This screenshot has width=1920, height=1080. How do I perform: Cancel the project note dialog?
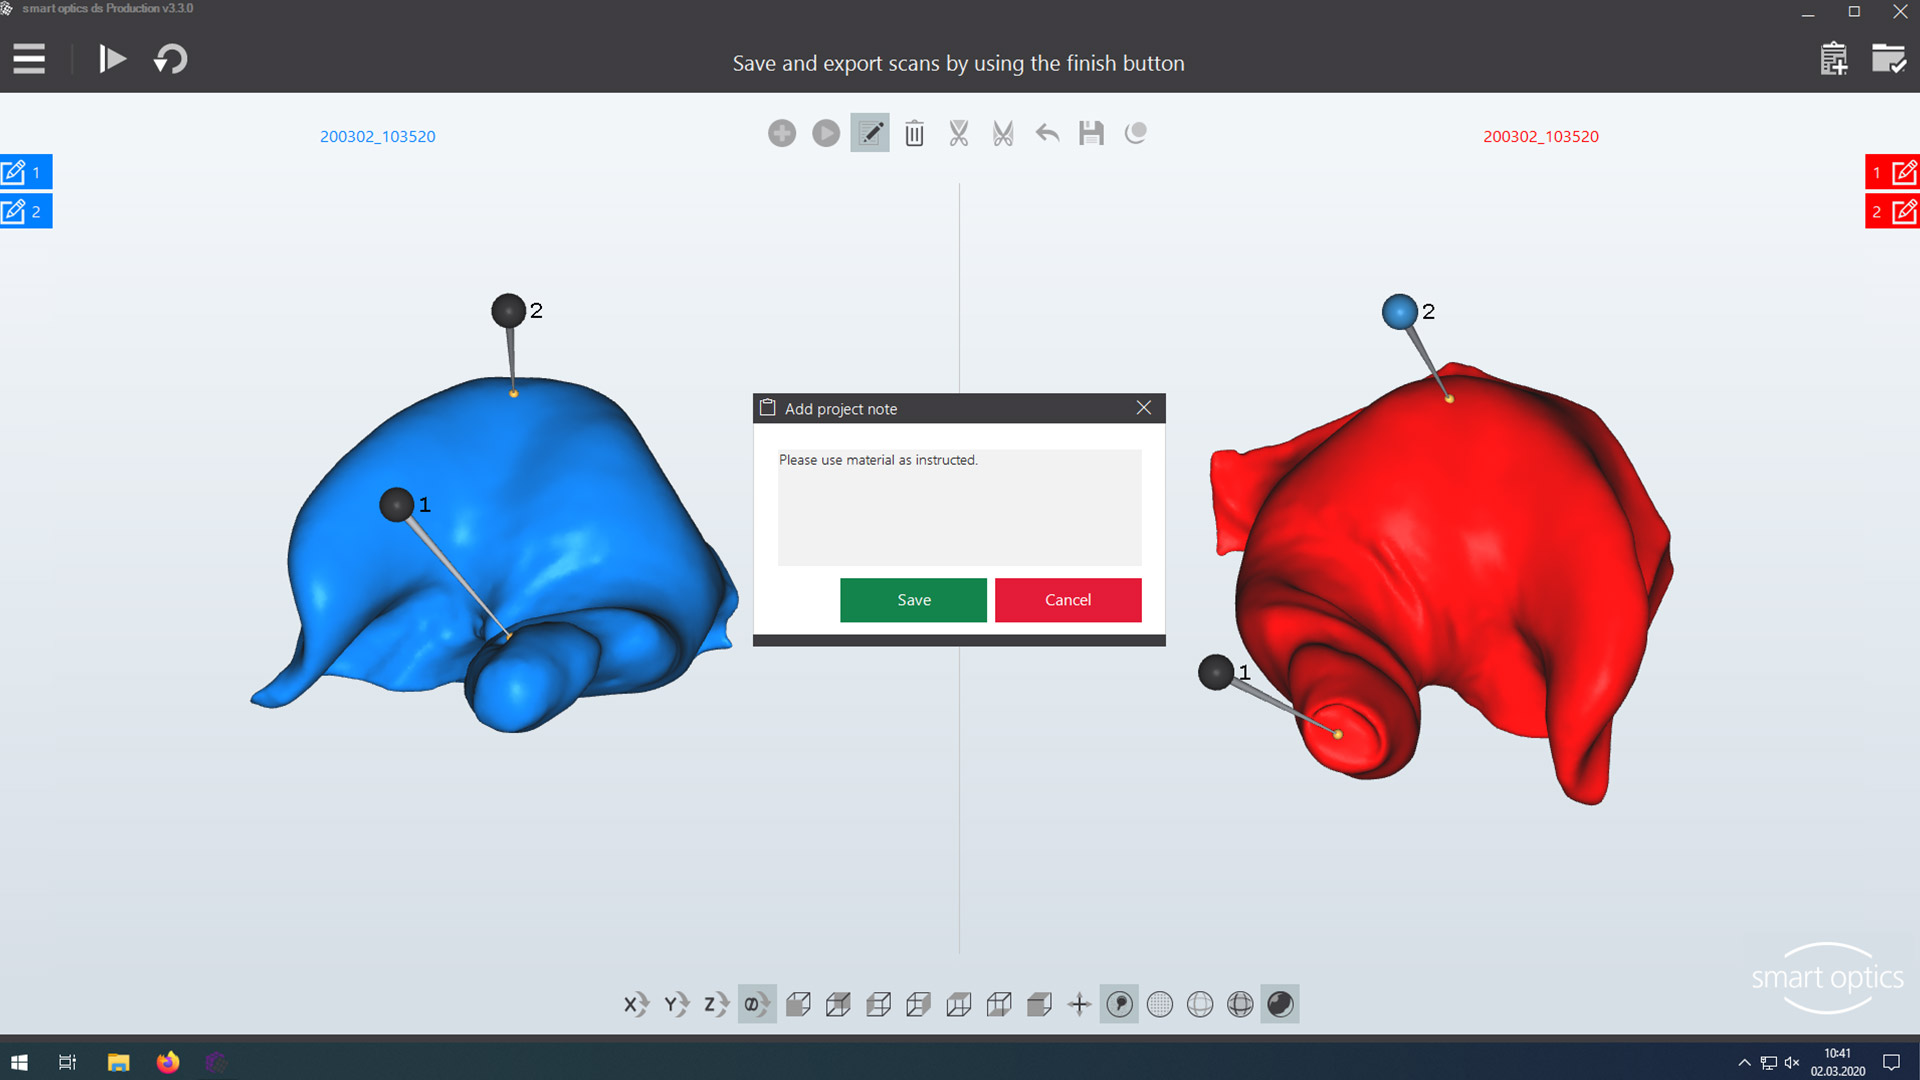[x=1068, y=600]
